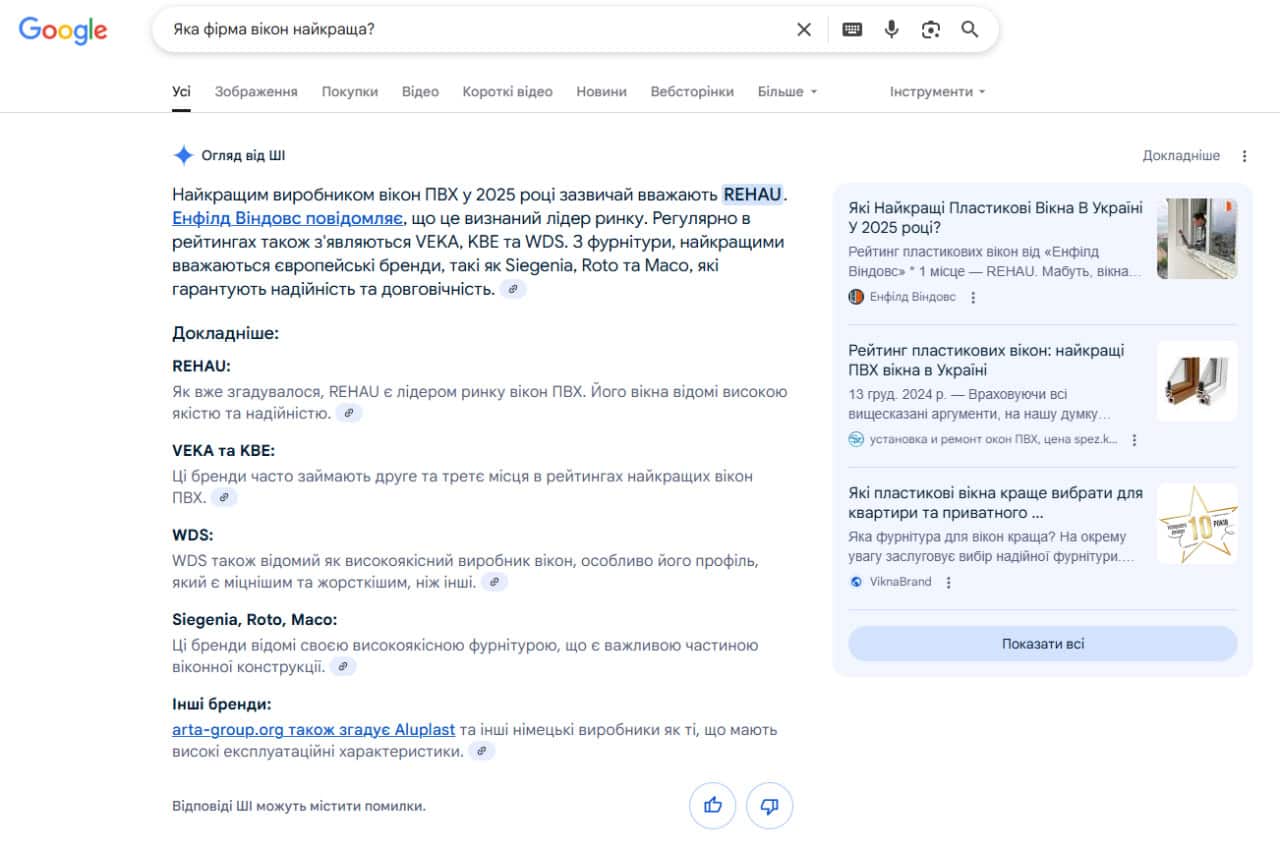Viewport: 1280px width, 849px height.
Task: Expand the Більше dropdown
Action: click(x=788, y=91)
